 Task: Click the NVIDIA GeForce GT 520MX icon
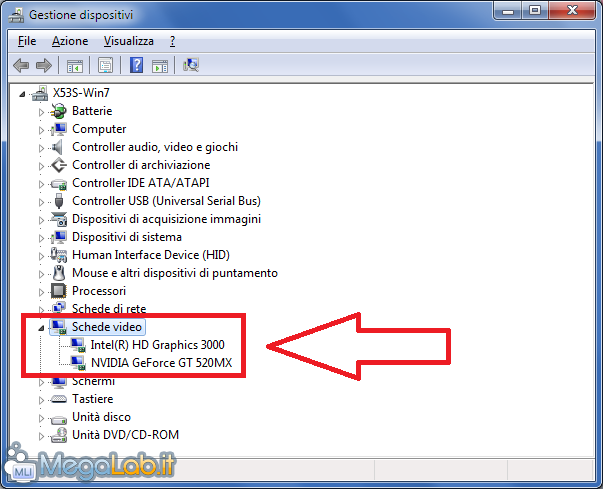coord(78,363)
